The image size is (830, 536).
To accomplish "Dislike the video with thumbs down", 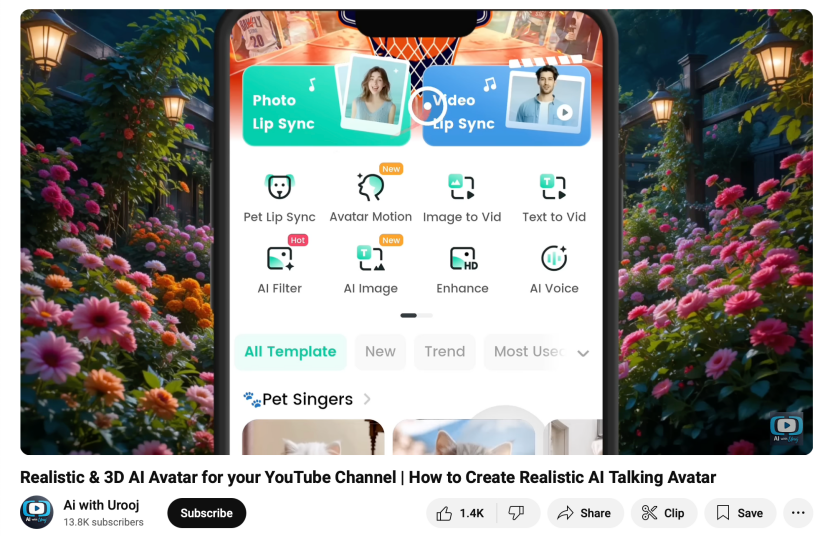I will pos(517,513).
